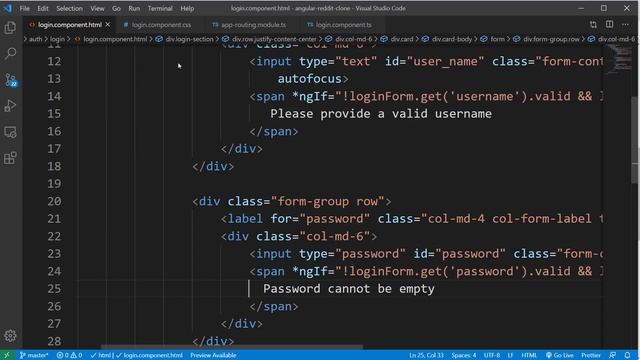Select the login.component.html tab
Screen dimensions: 640x360
click(x=69, y=25)
